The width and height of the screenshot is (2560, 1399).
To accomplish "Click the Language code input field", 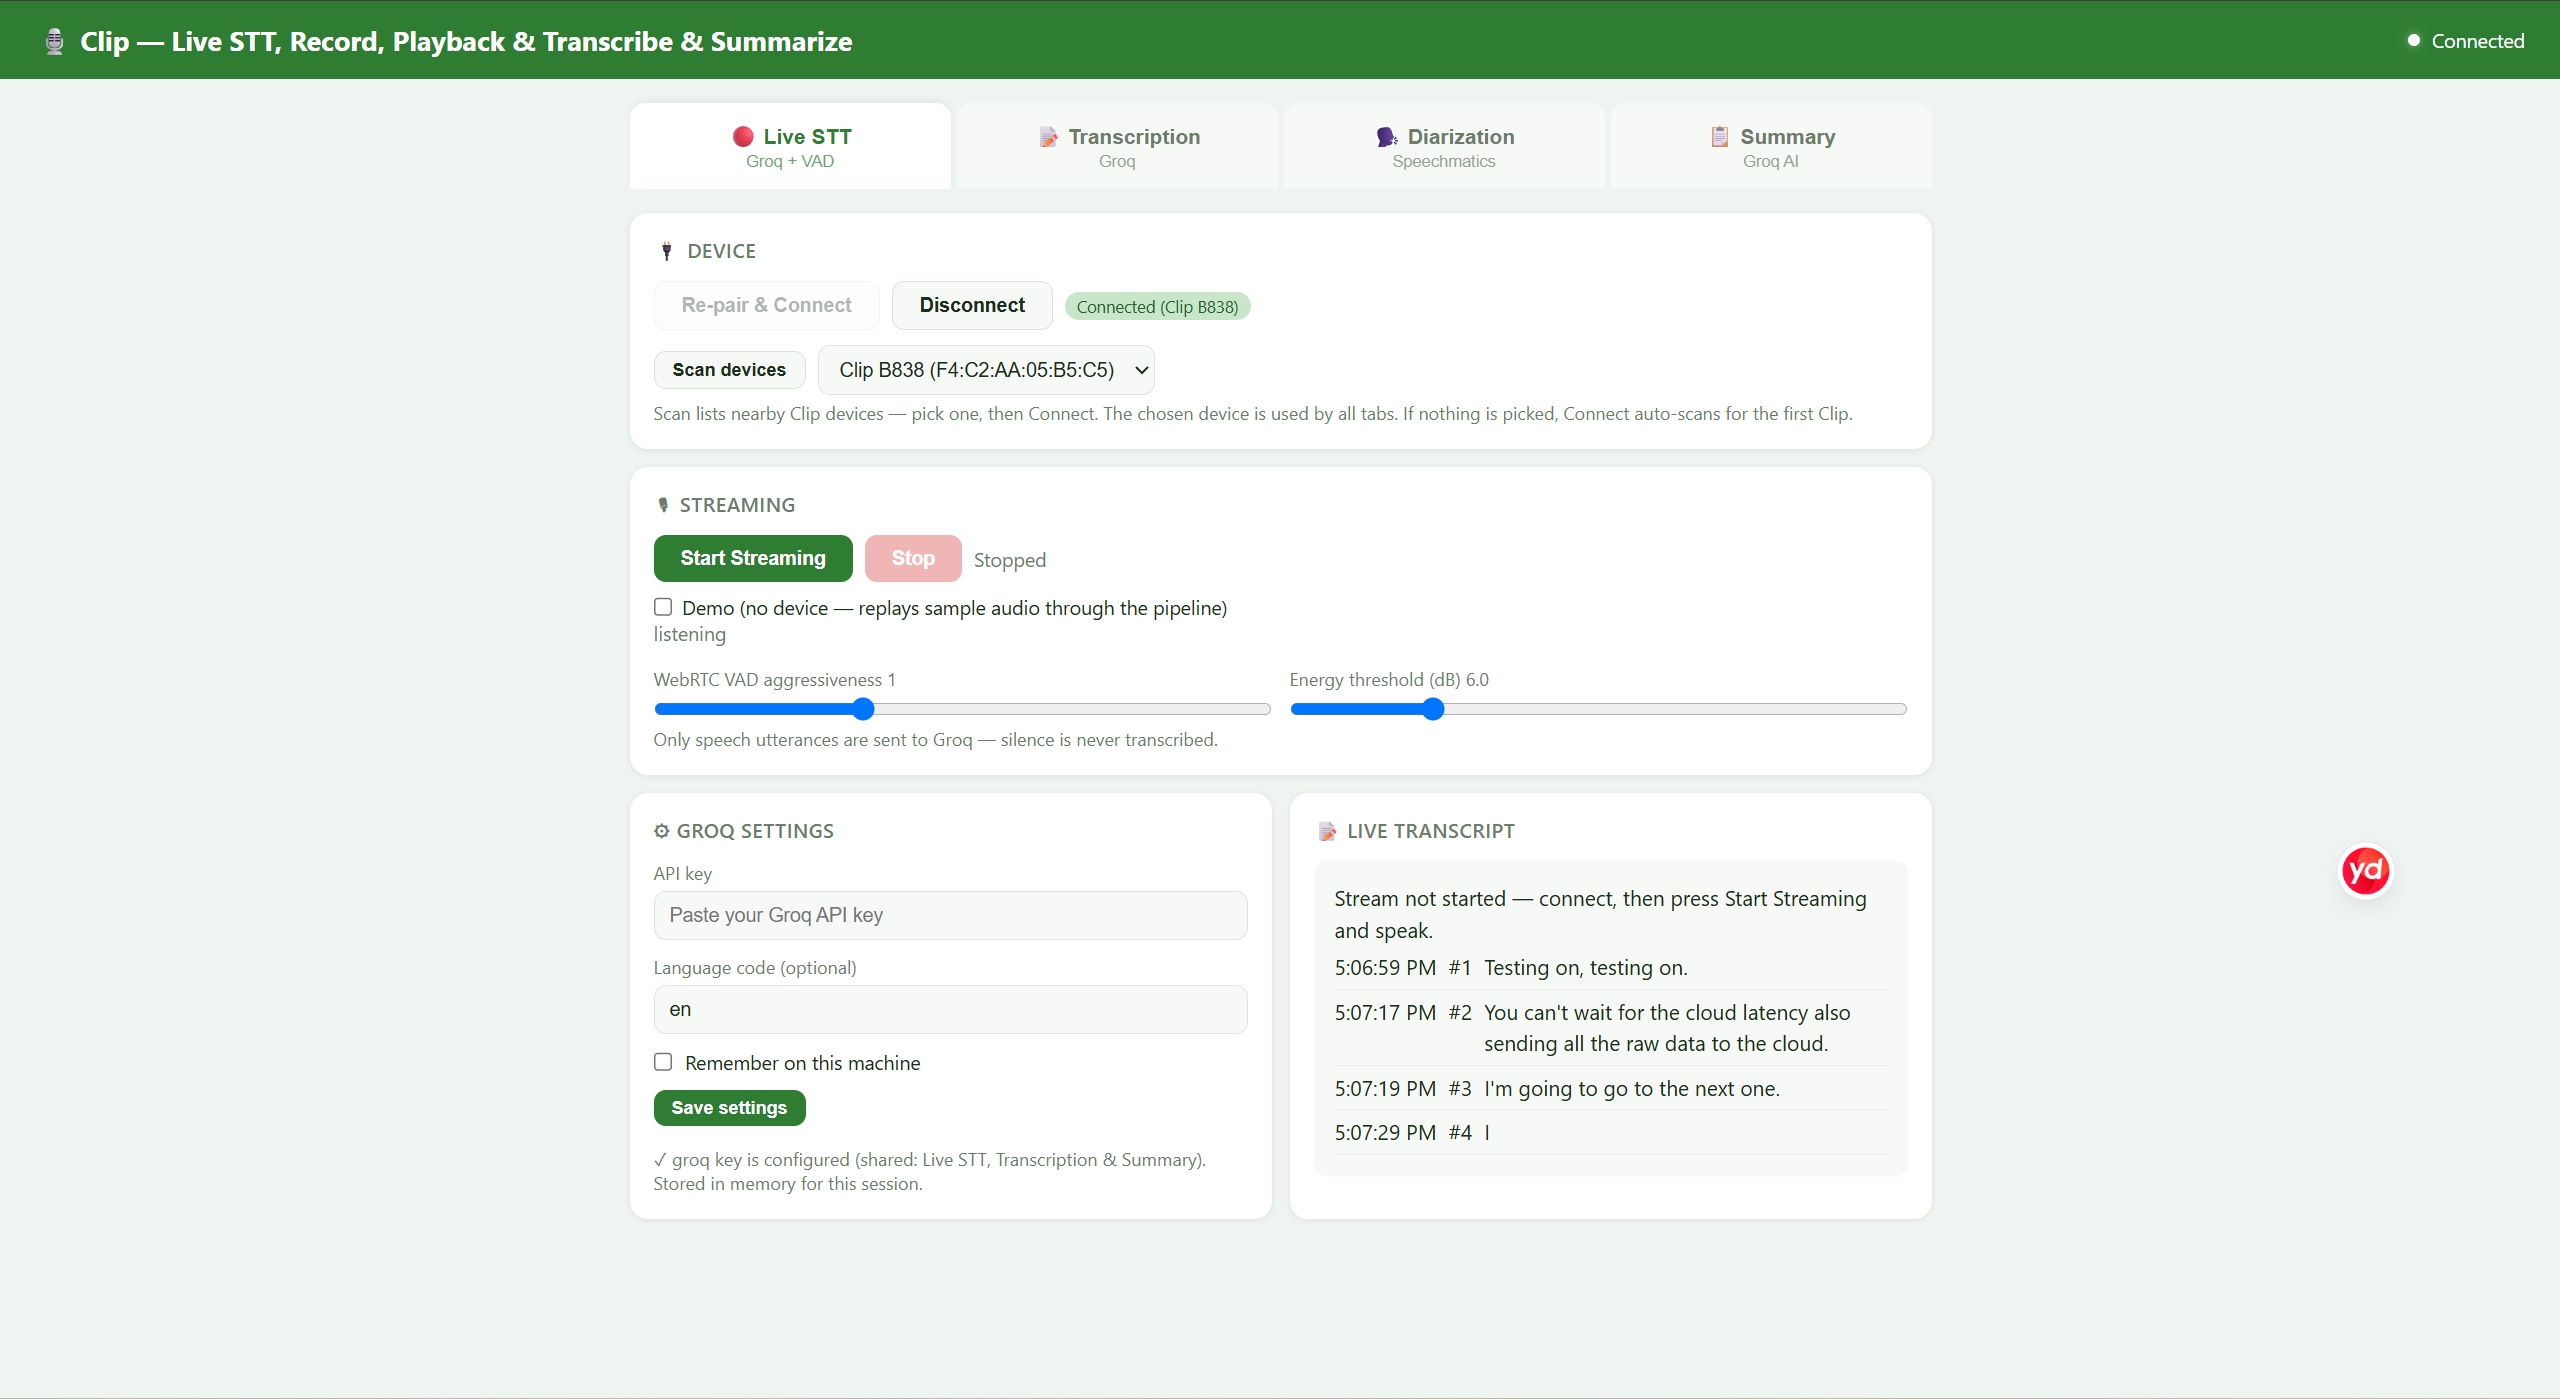I will (x=950, y=1009).
